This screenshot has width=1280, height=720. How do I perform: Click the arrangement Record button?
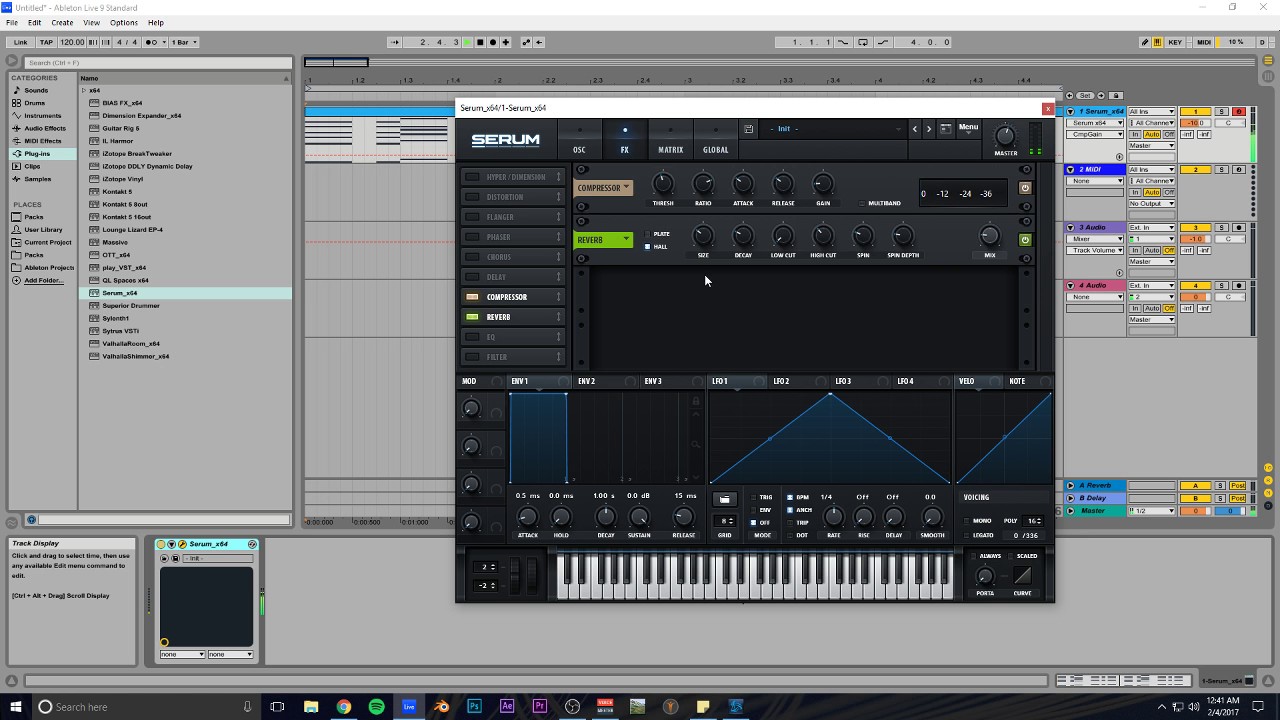[x=493, y=42]
